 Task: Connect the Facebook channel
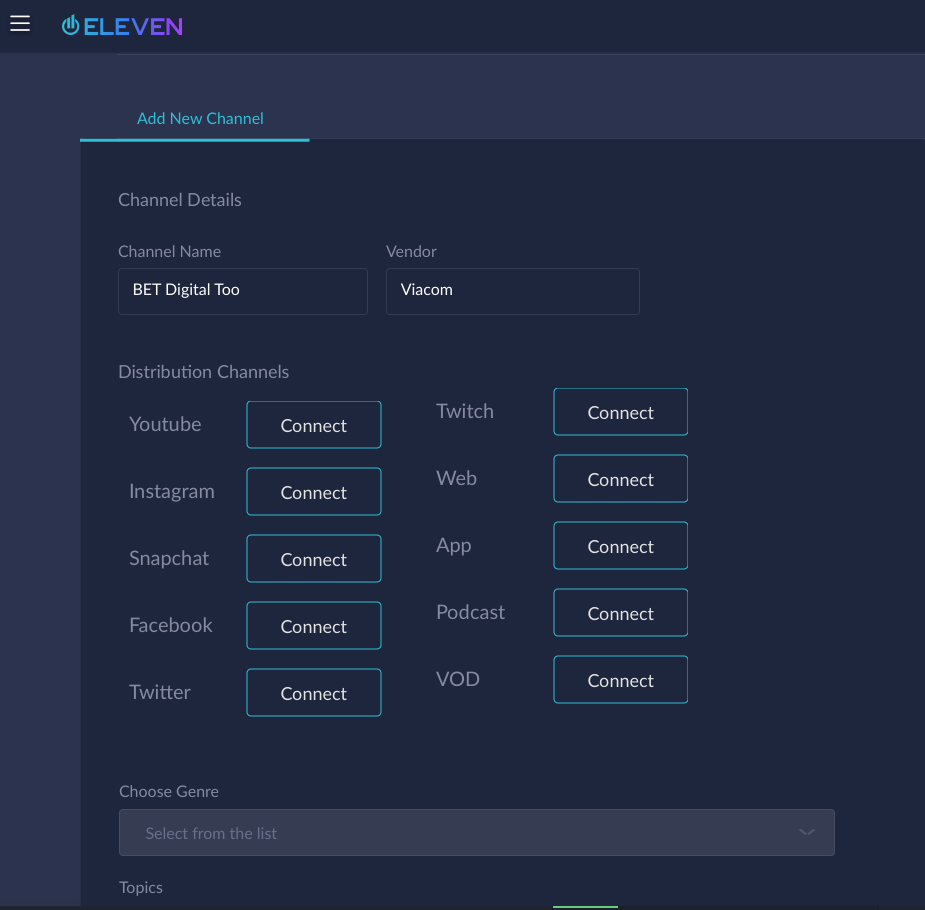pyautogui.click(x=314, y=625)
